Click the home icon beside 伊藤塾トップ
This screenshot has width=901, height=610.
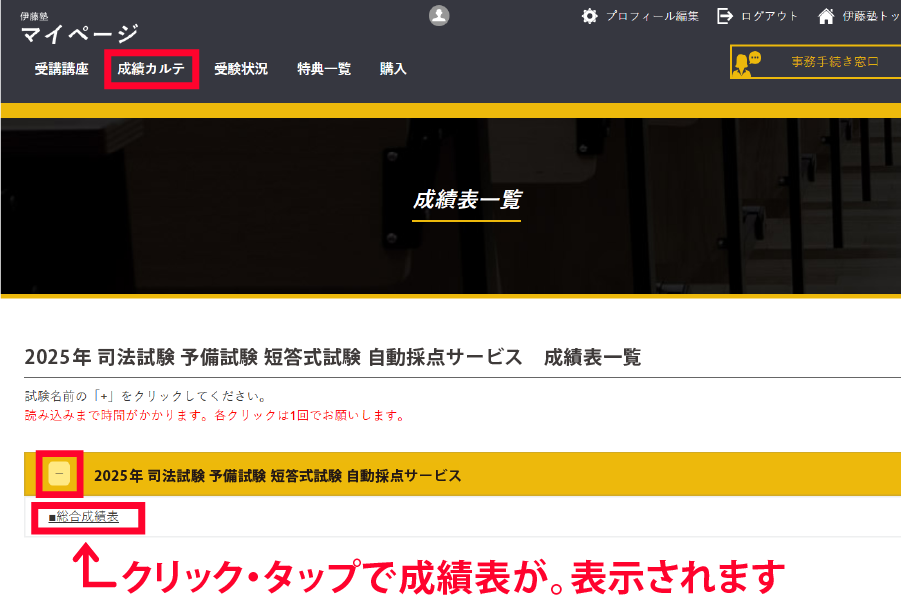(826, 16)
